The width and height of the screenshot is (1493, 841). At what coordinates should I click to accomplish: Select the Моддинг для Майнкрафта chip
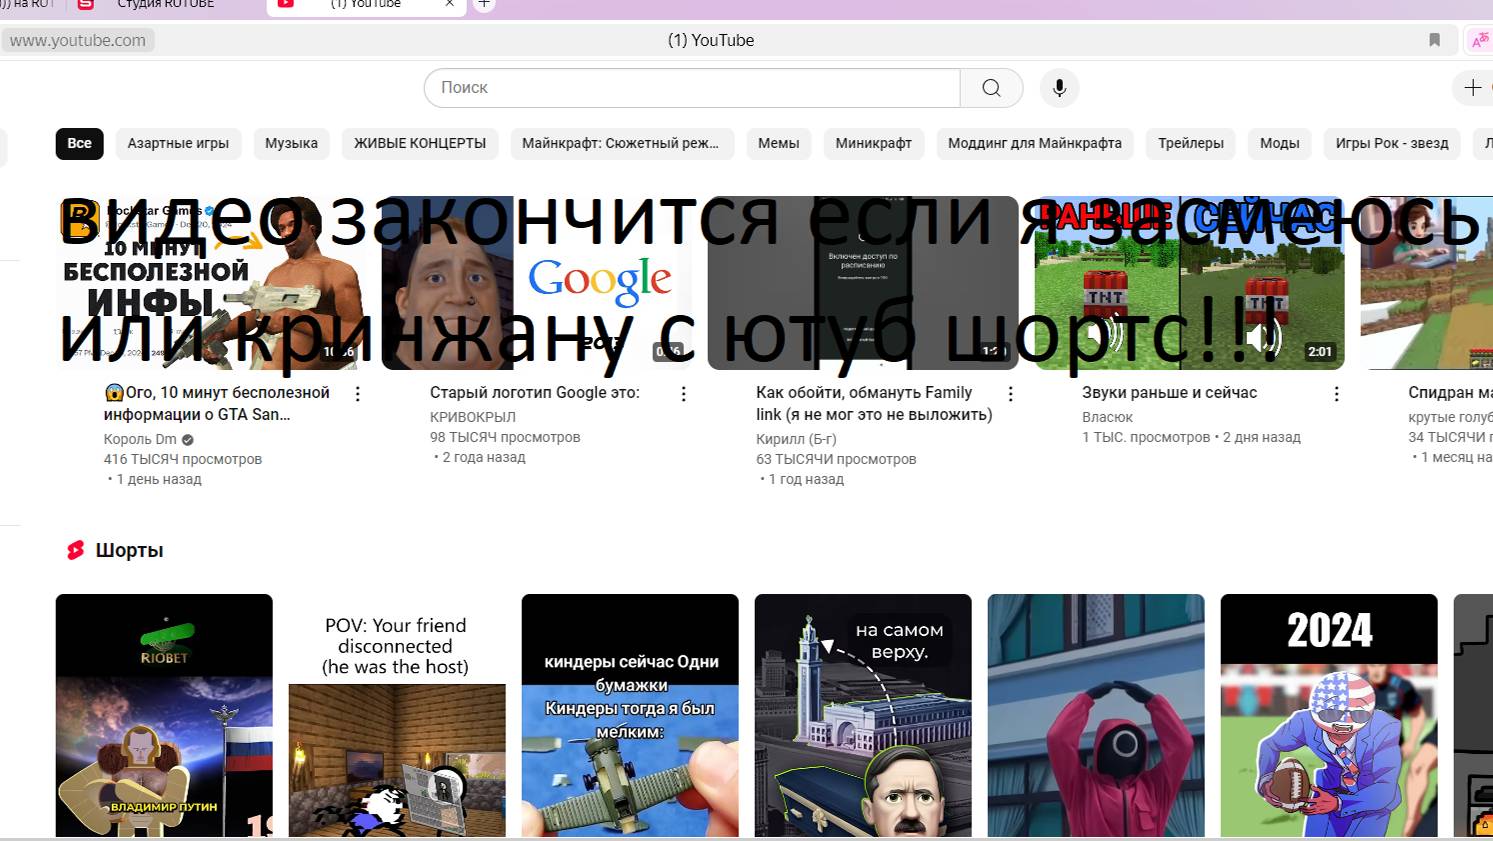tap(1035, 143)
